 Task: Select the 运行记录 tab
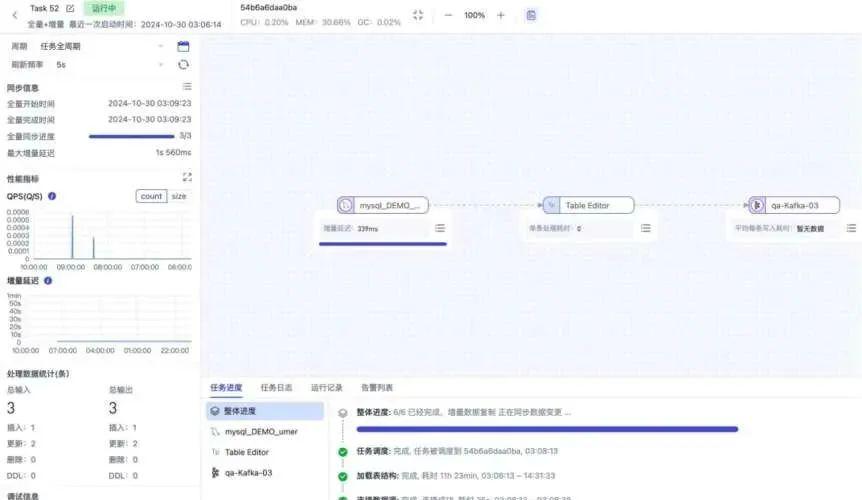pyautogui.click(x=327, y=387)
